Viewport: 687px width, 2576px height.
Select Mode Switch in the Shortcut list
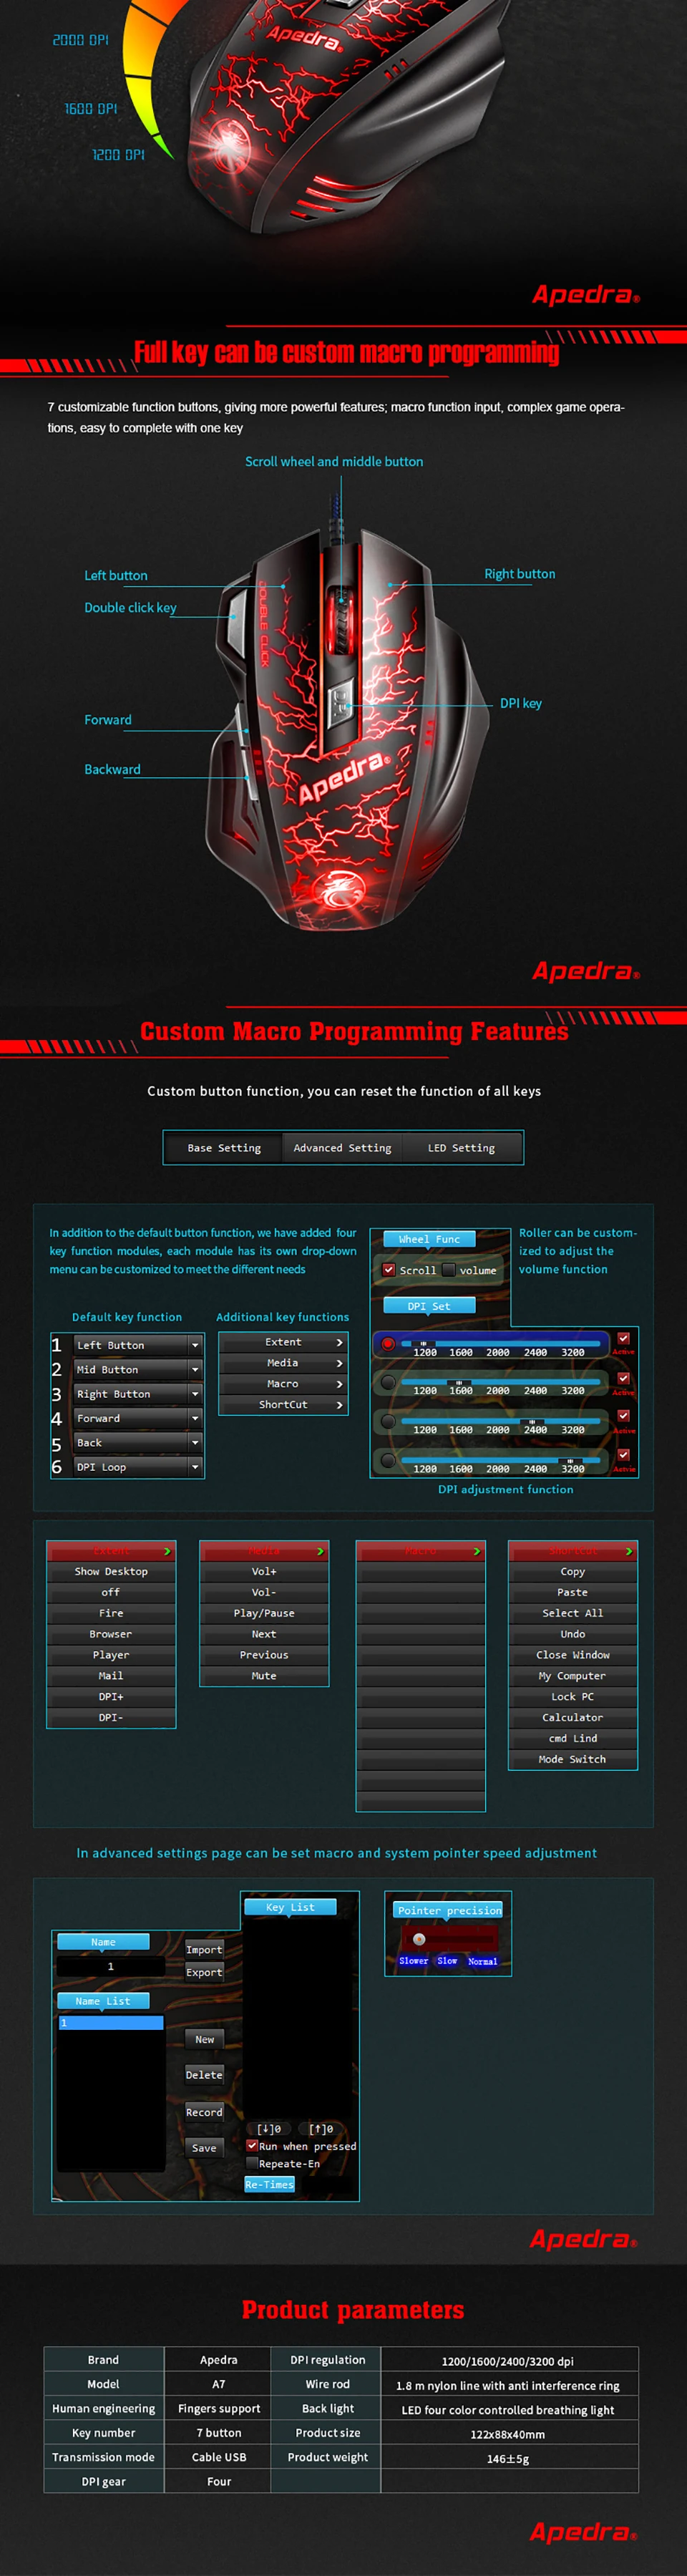[x=573, y=1759]
